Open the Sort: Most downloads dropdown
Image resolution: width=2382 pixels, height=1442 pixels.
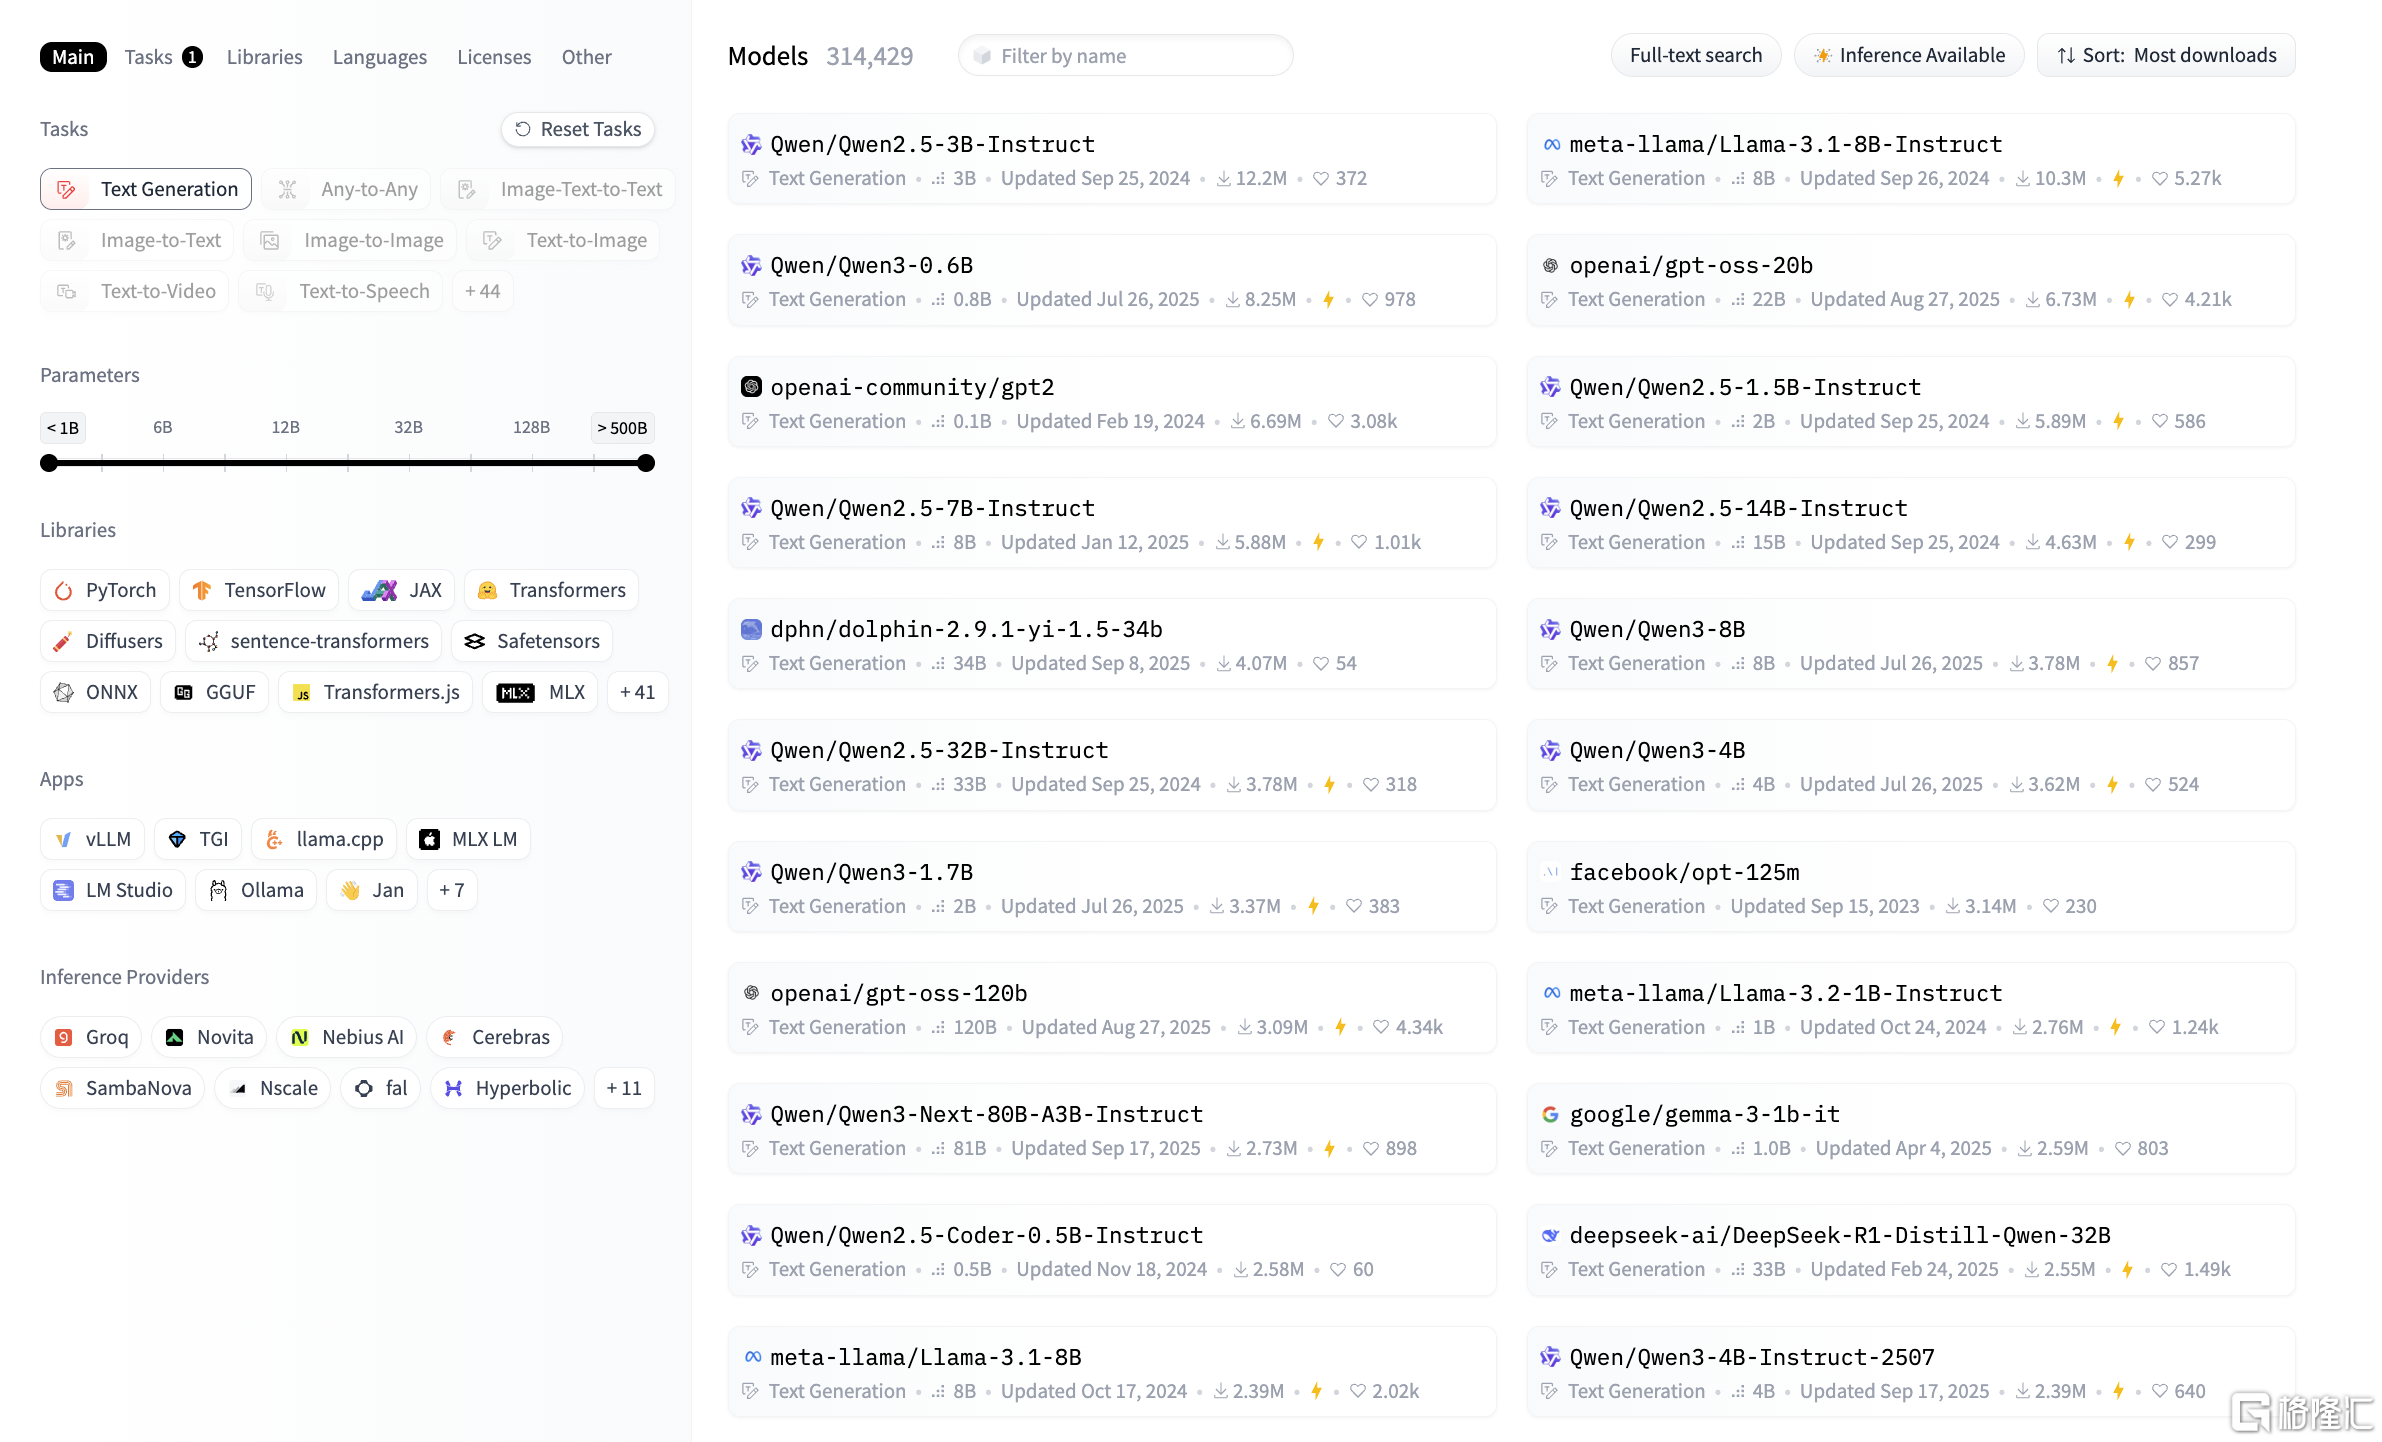coord(2166,55)
